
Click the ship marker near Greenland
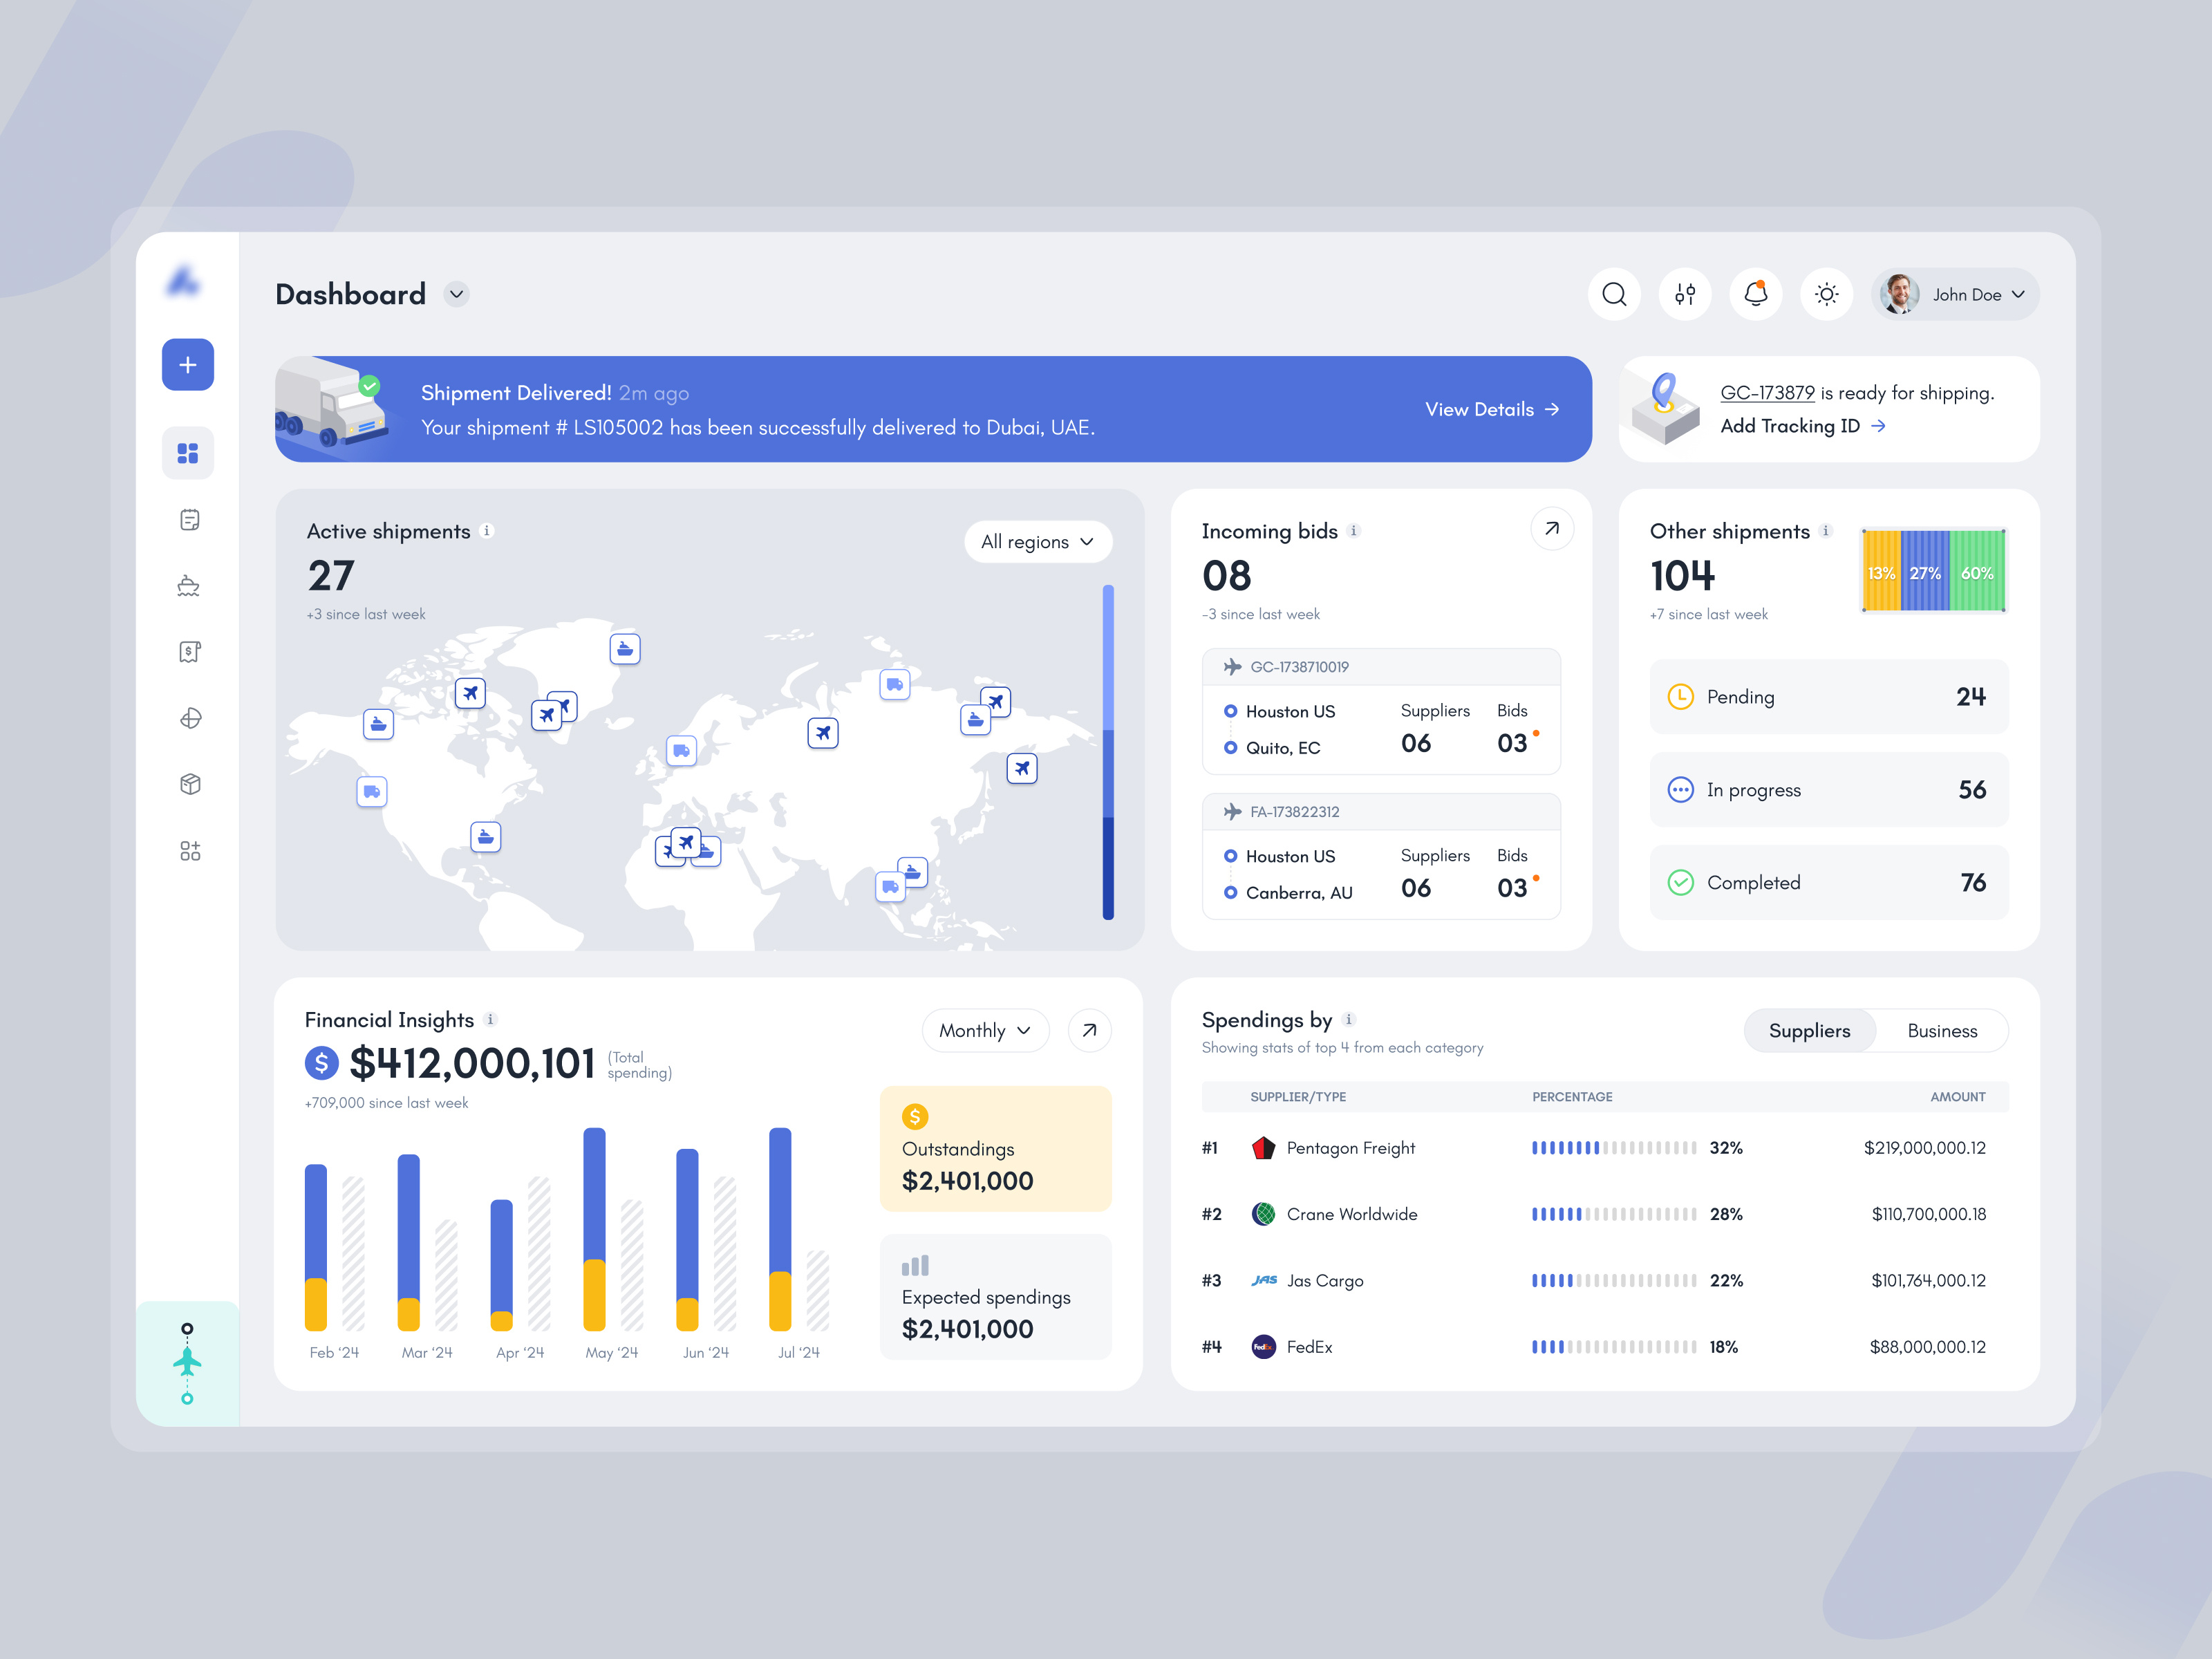click(625, 649)
